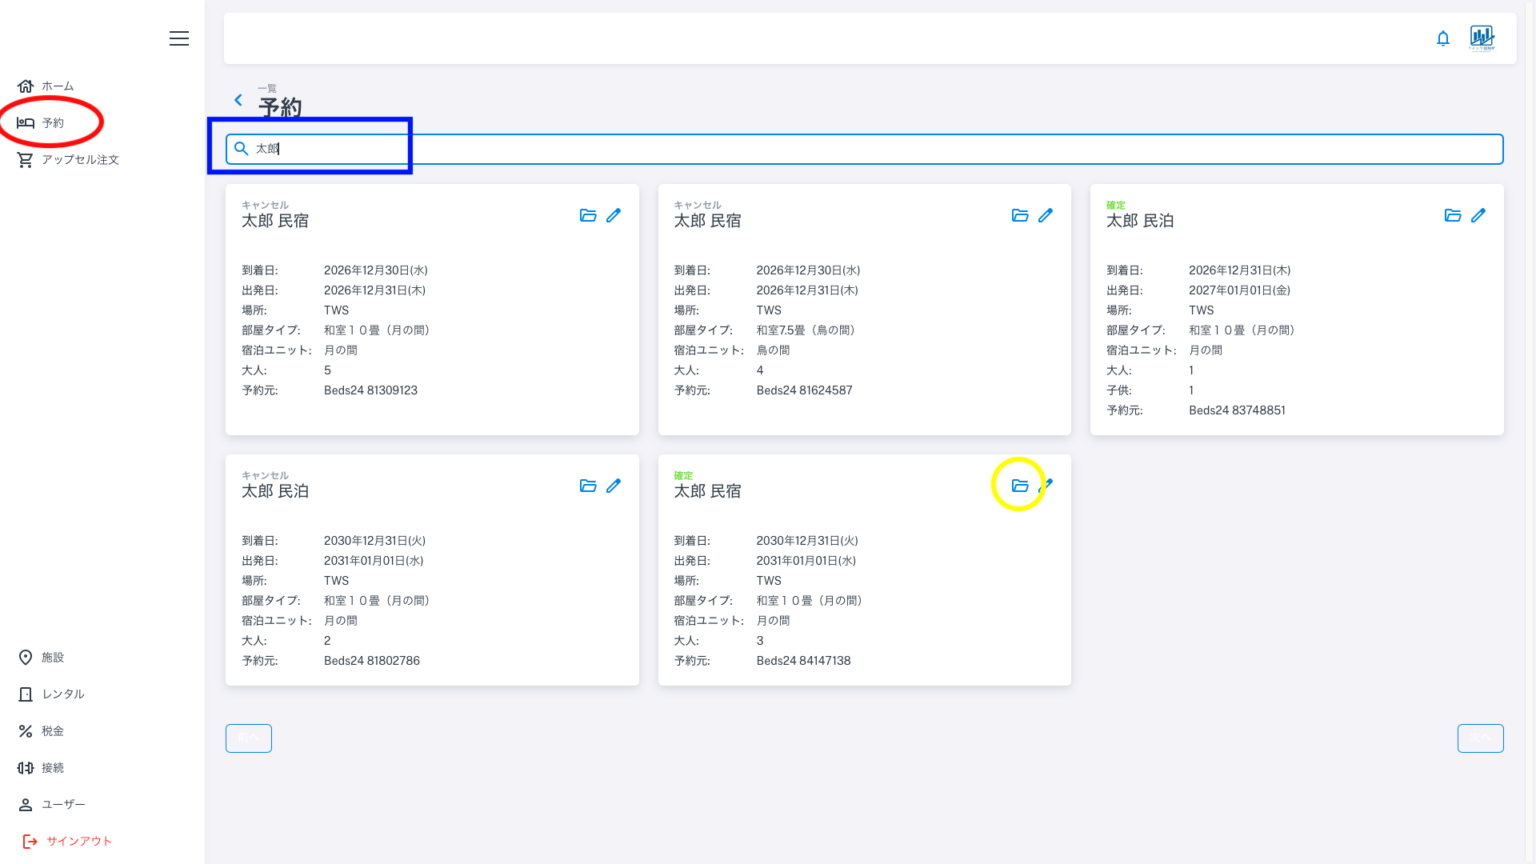The height and width of the screenshot is (864, 1536).
Task: Edit reservation Beds24 81309123 with pencil
Action: click(614, 216)
